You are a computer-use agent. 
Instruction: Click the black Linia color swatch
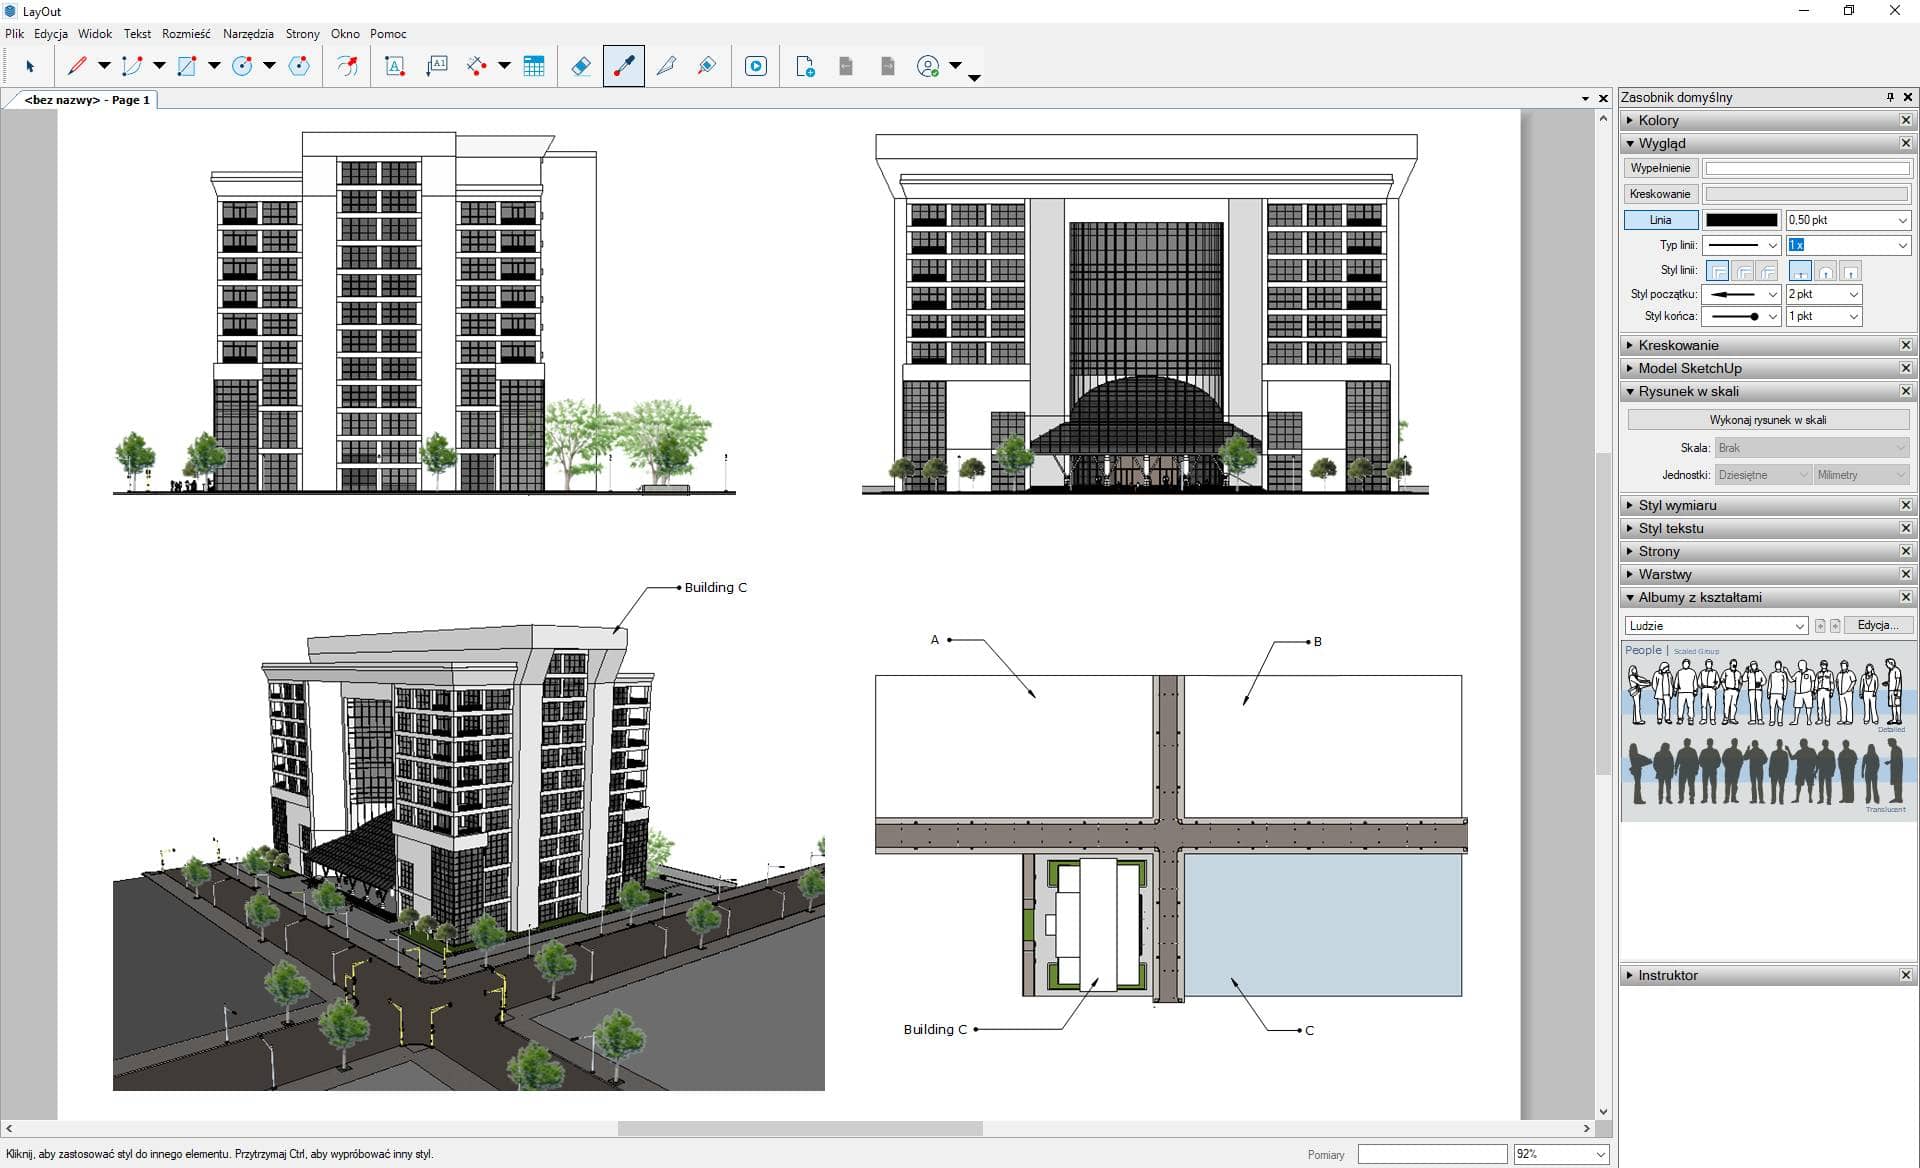pos(1741,220)
